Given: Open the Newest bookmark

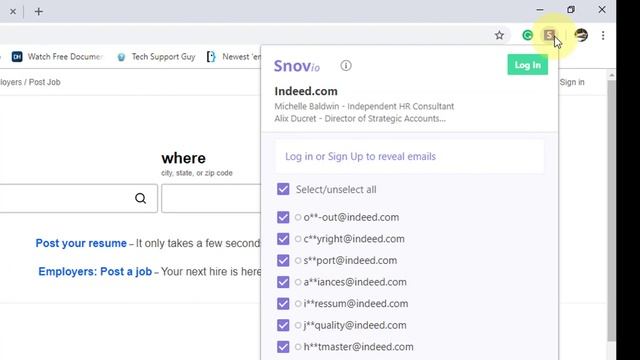Looking at the screenshot, I should 233,57.
